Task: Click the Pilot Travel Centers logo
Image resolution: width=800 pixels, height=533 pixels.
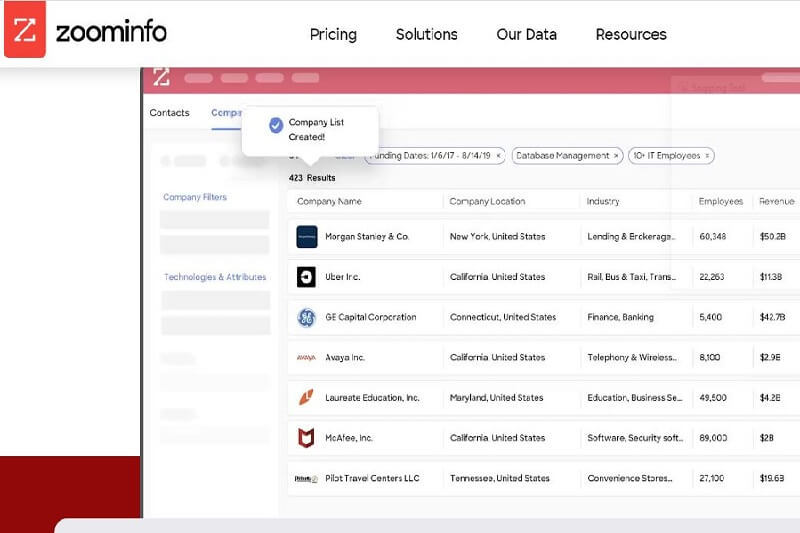Action: [306, 479]
